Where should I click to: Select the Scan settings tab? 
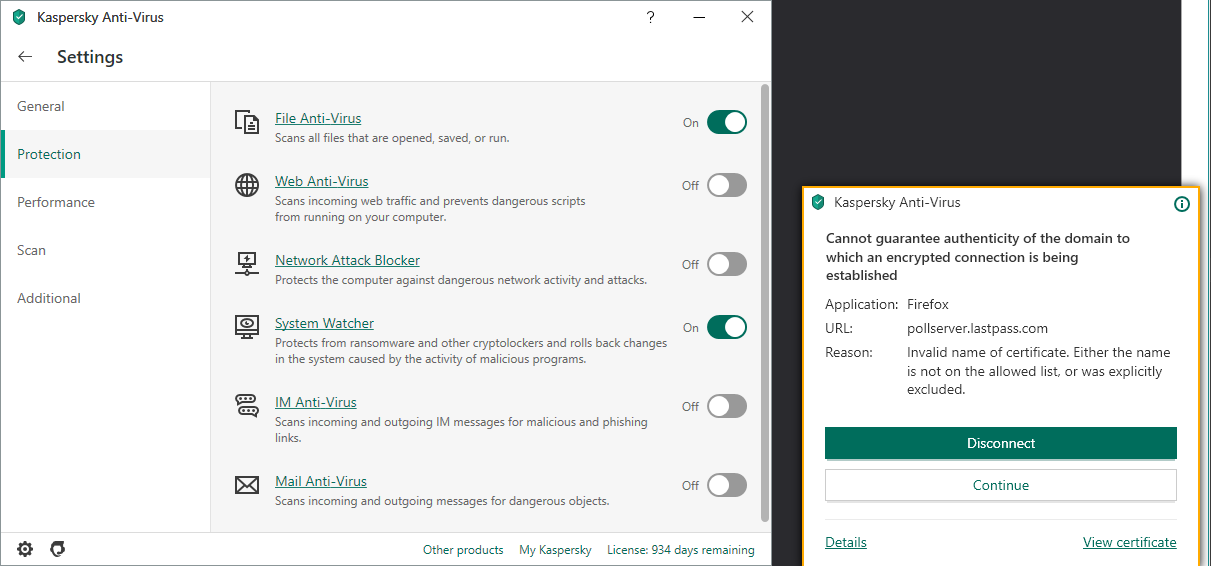click(105, 250)
